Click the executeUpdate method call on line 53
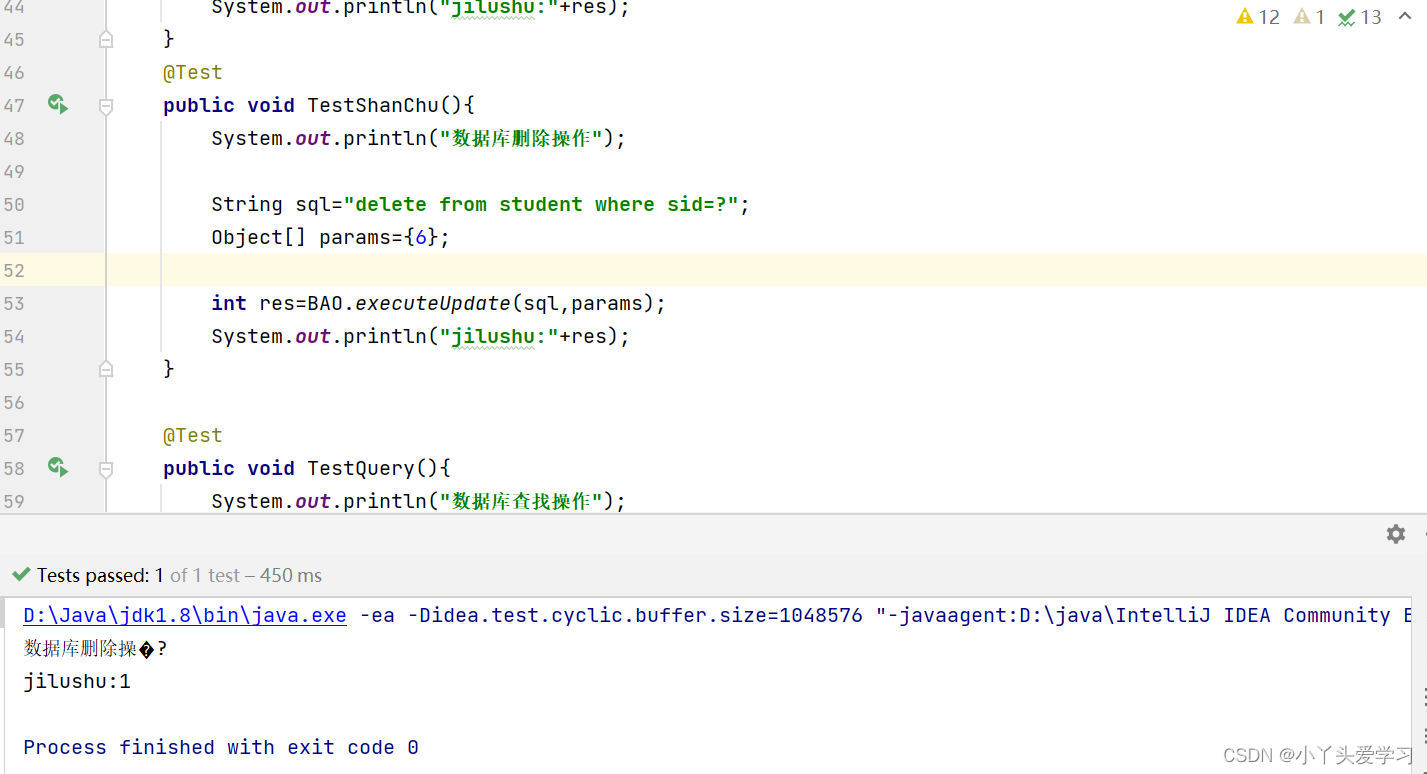The width and height of the screenshot is (1427, 774). pyautogui.click(x=433, y=303)
